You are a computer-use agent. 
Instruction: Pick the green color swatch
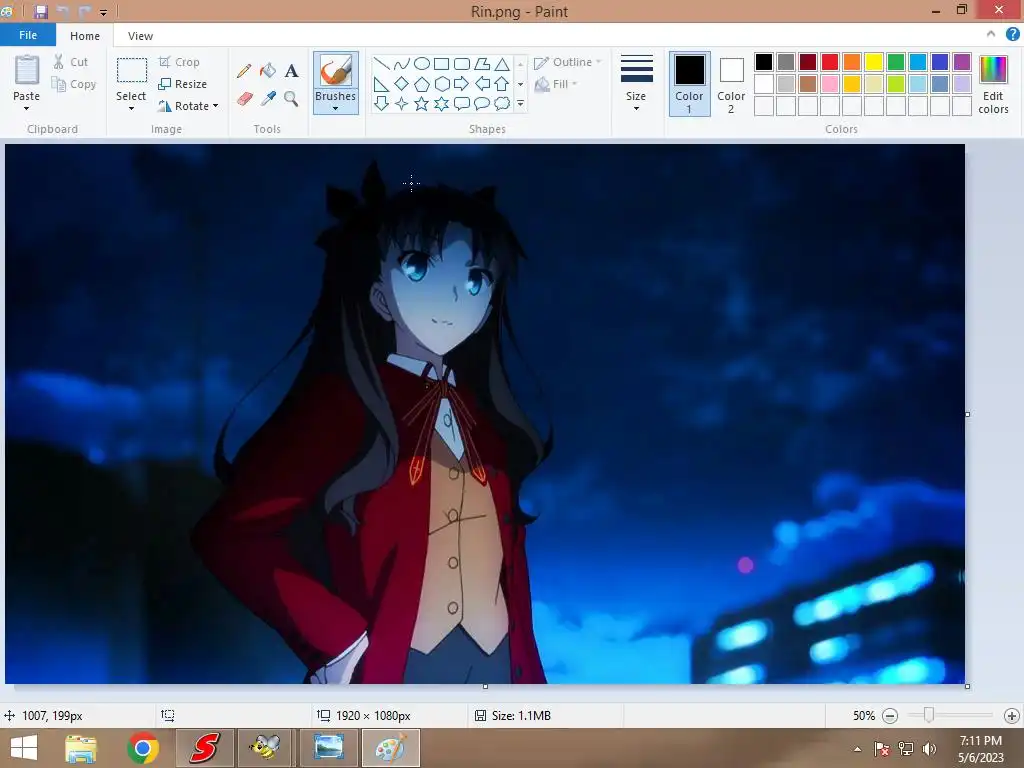896,62
